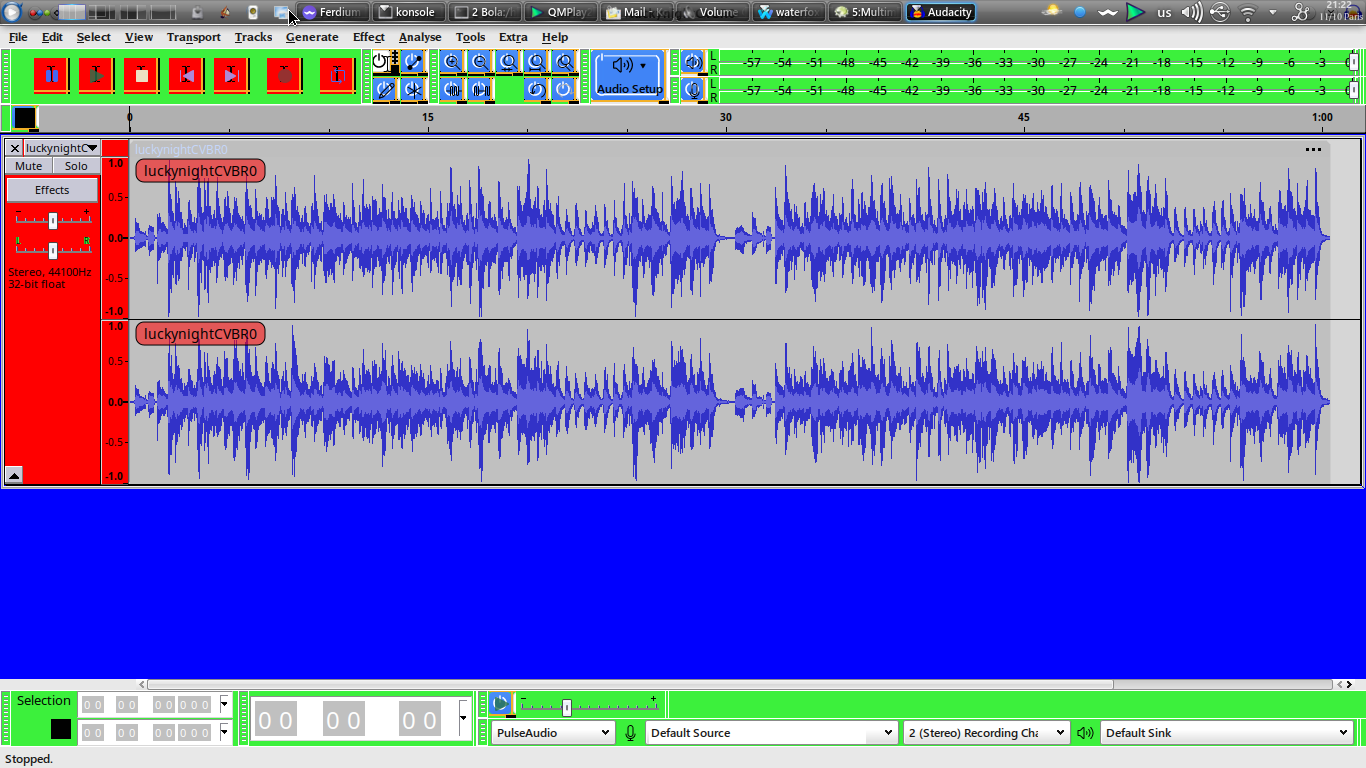Solo the luckynight track

pyautogui.click(x=76, y=166)
